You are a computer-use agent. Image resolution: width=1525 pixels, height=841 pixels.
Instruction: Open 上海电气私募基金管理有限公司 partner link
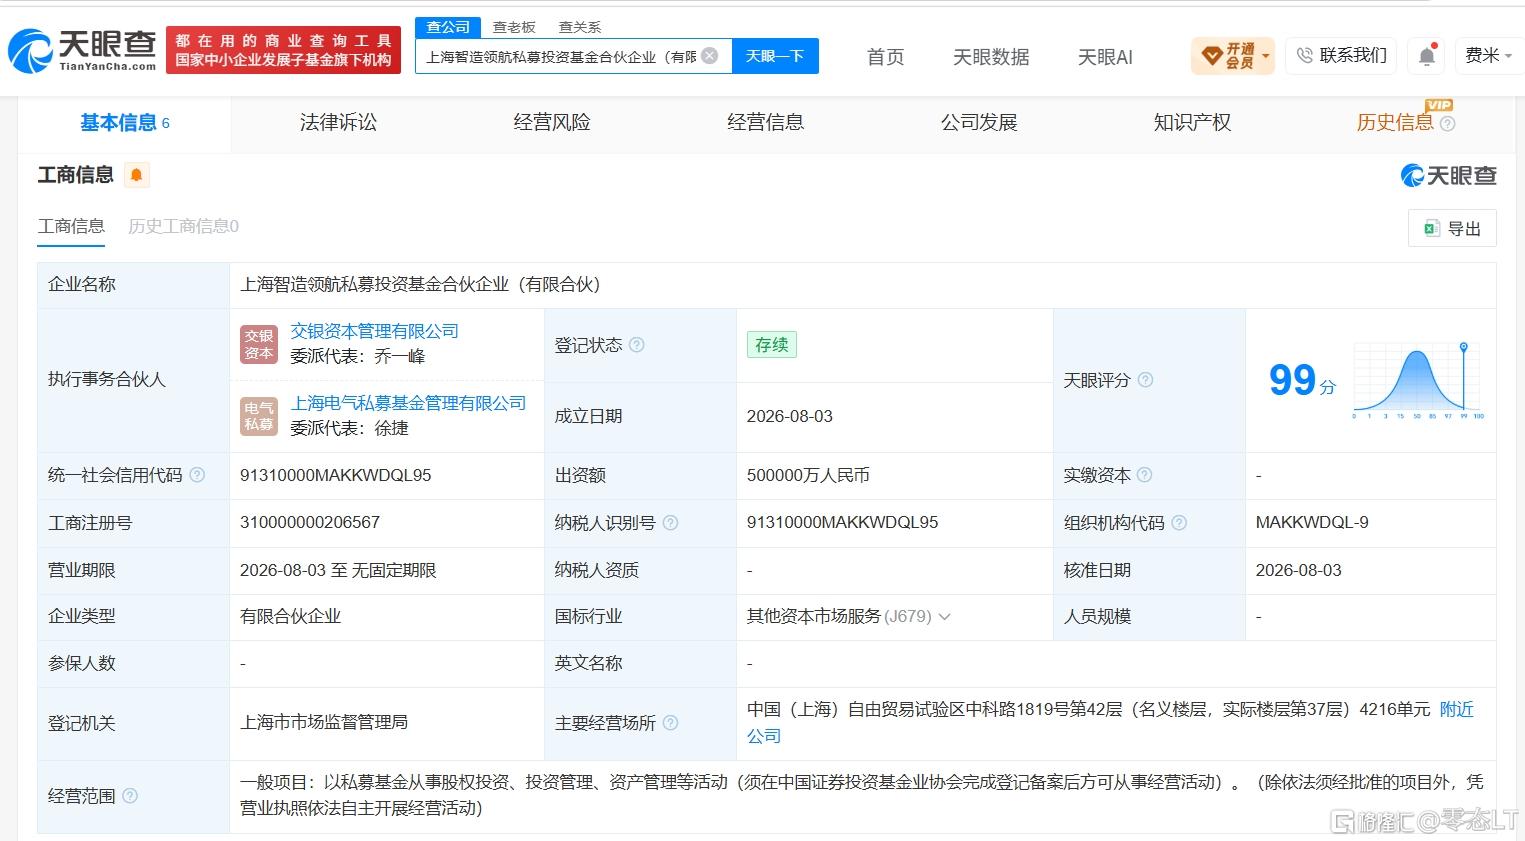408,403
